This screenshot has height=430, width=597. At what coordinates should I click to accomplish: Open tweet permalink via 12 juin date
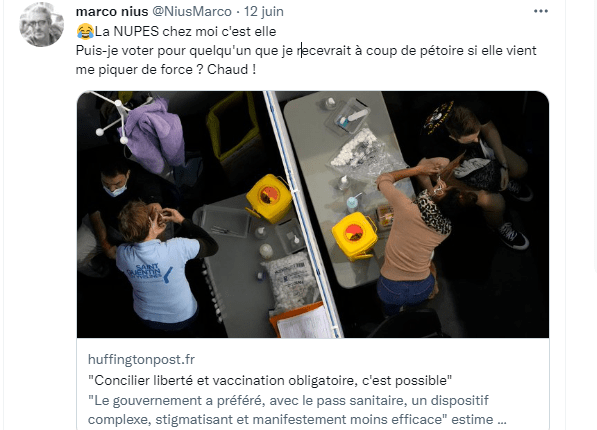(264, 11)
